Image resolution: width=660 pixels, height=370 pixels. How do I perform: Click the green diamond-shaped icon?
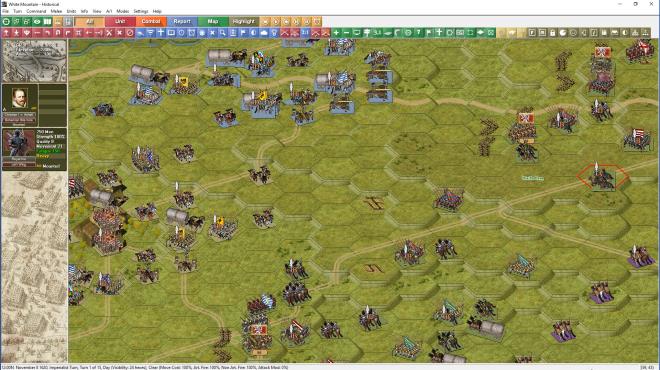coord(480,32)
